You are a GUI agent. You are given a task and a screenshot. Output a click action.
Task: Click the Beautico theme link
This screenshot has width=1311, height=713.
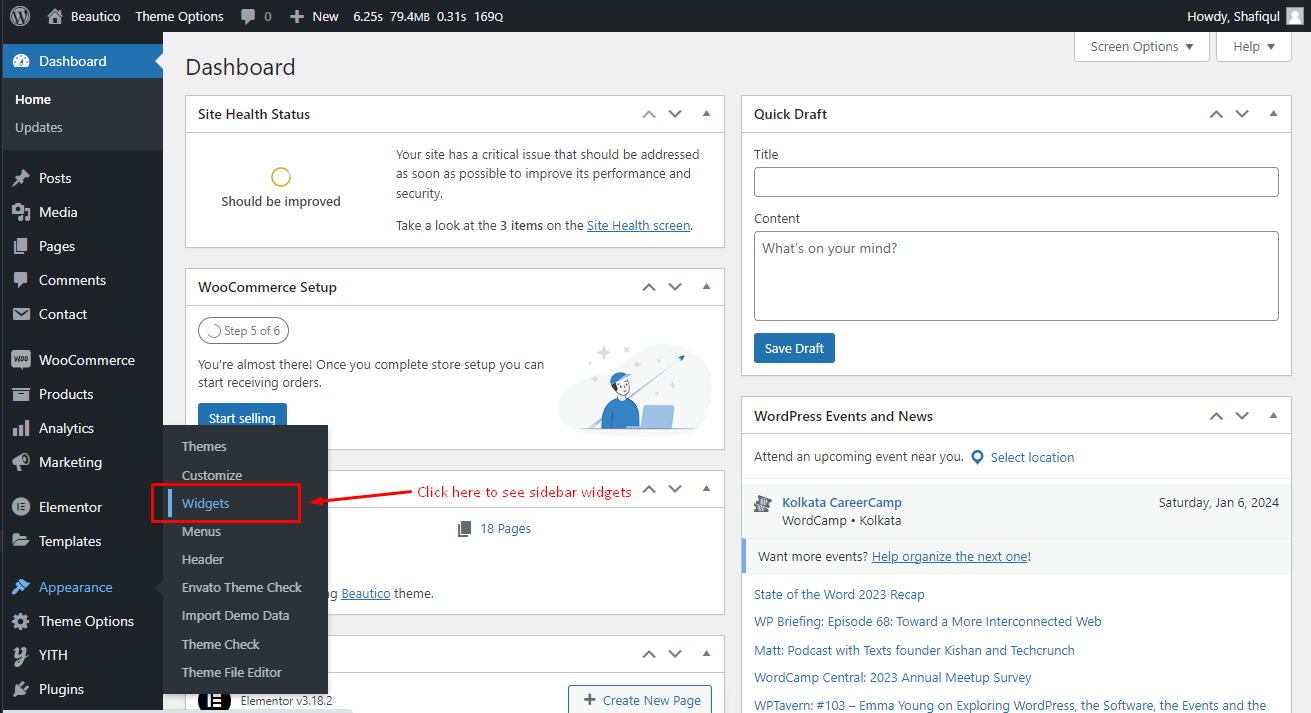pyautogui.click(x=365, y=593)
